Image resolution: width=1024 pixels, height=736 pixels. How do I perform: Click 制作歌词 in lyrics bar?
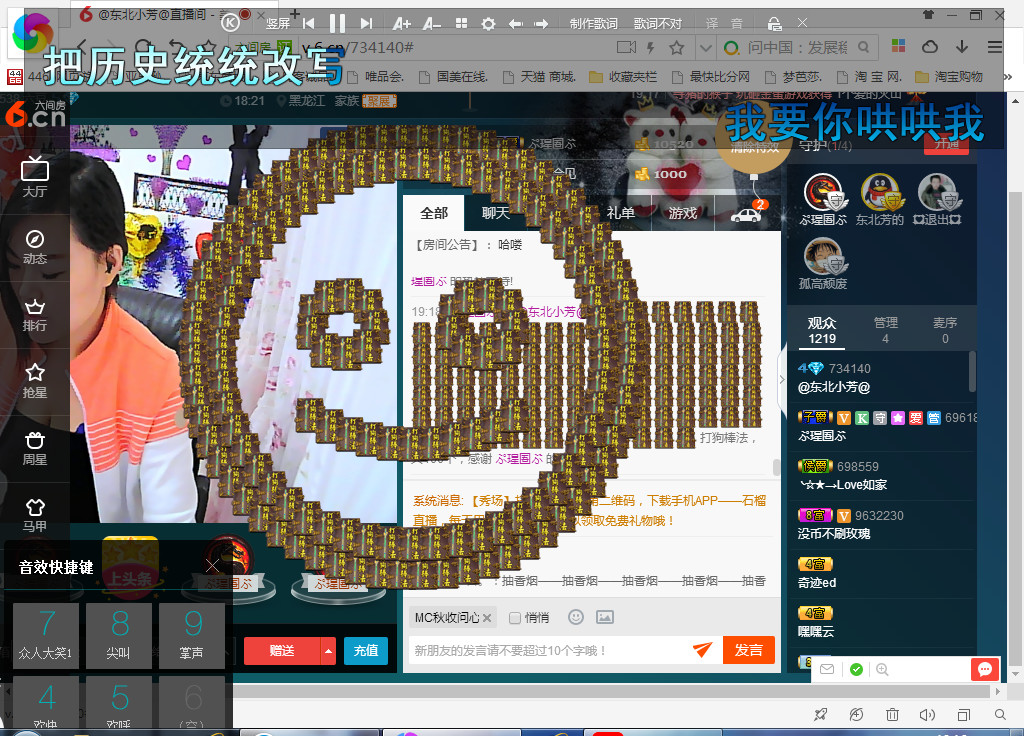594,24
